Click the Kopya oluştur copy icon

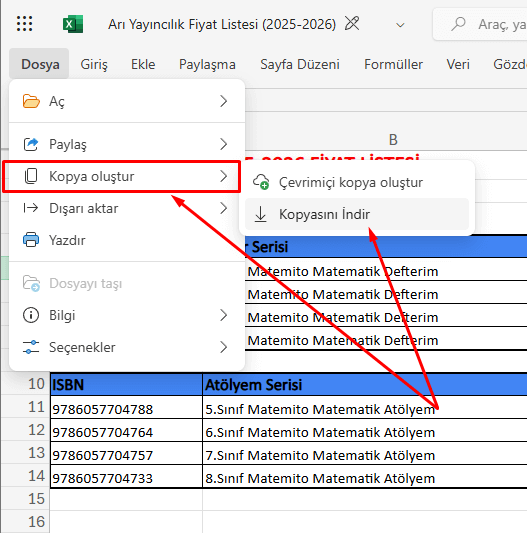point(31,176)
